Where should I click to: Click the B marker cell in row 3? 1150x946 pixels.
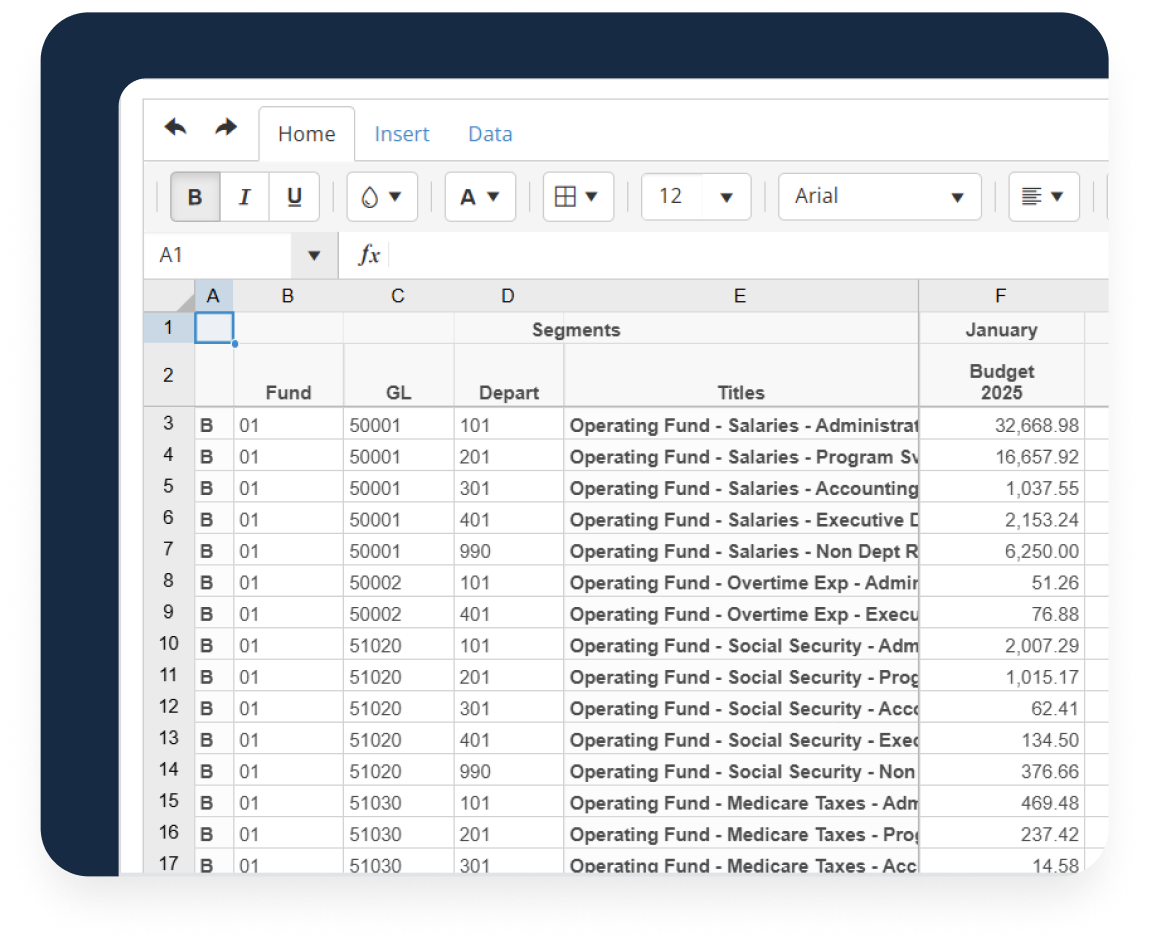[214, 425]
